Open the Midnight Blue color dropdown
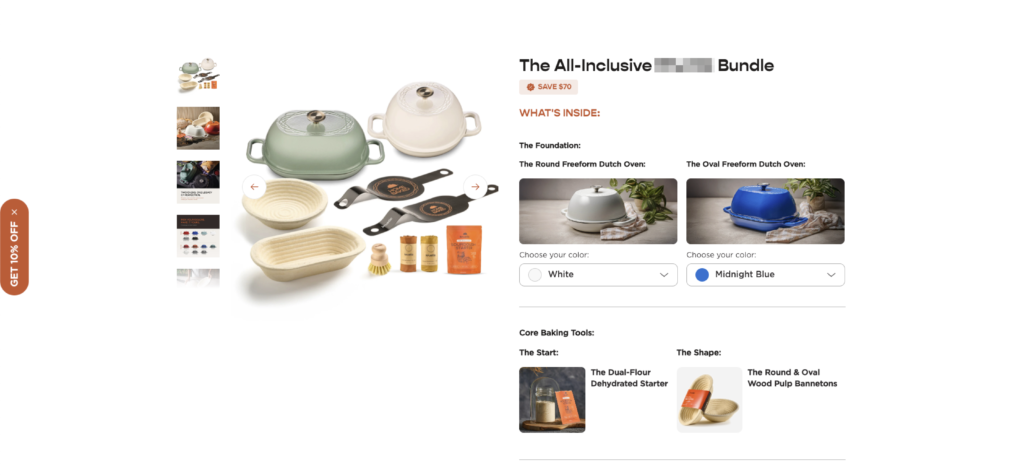Viewport: 1024px width, 476px height. pos(765,275)
